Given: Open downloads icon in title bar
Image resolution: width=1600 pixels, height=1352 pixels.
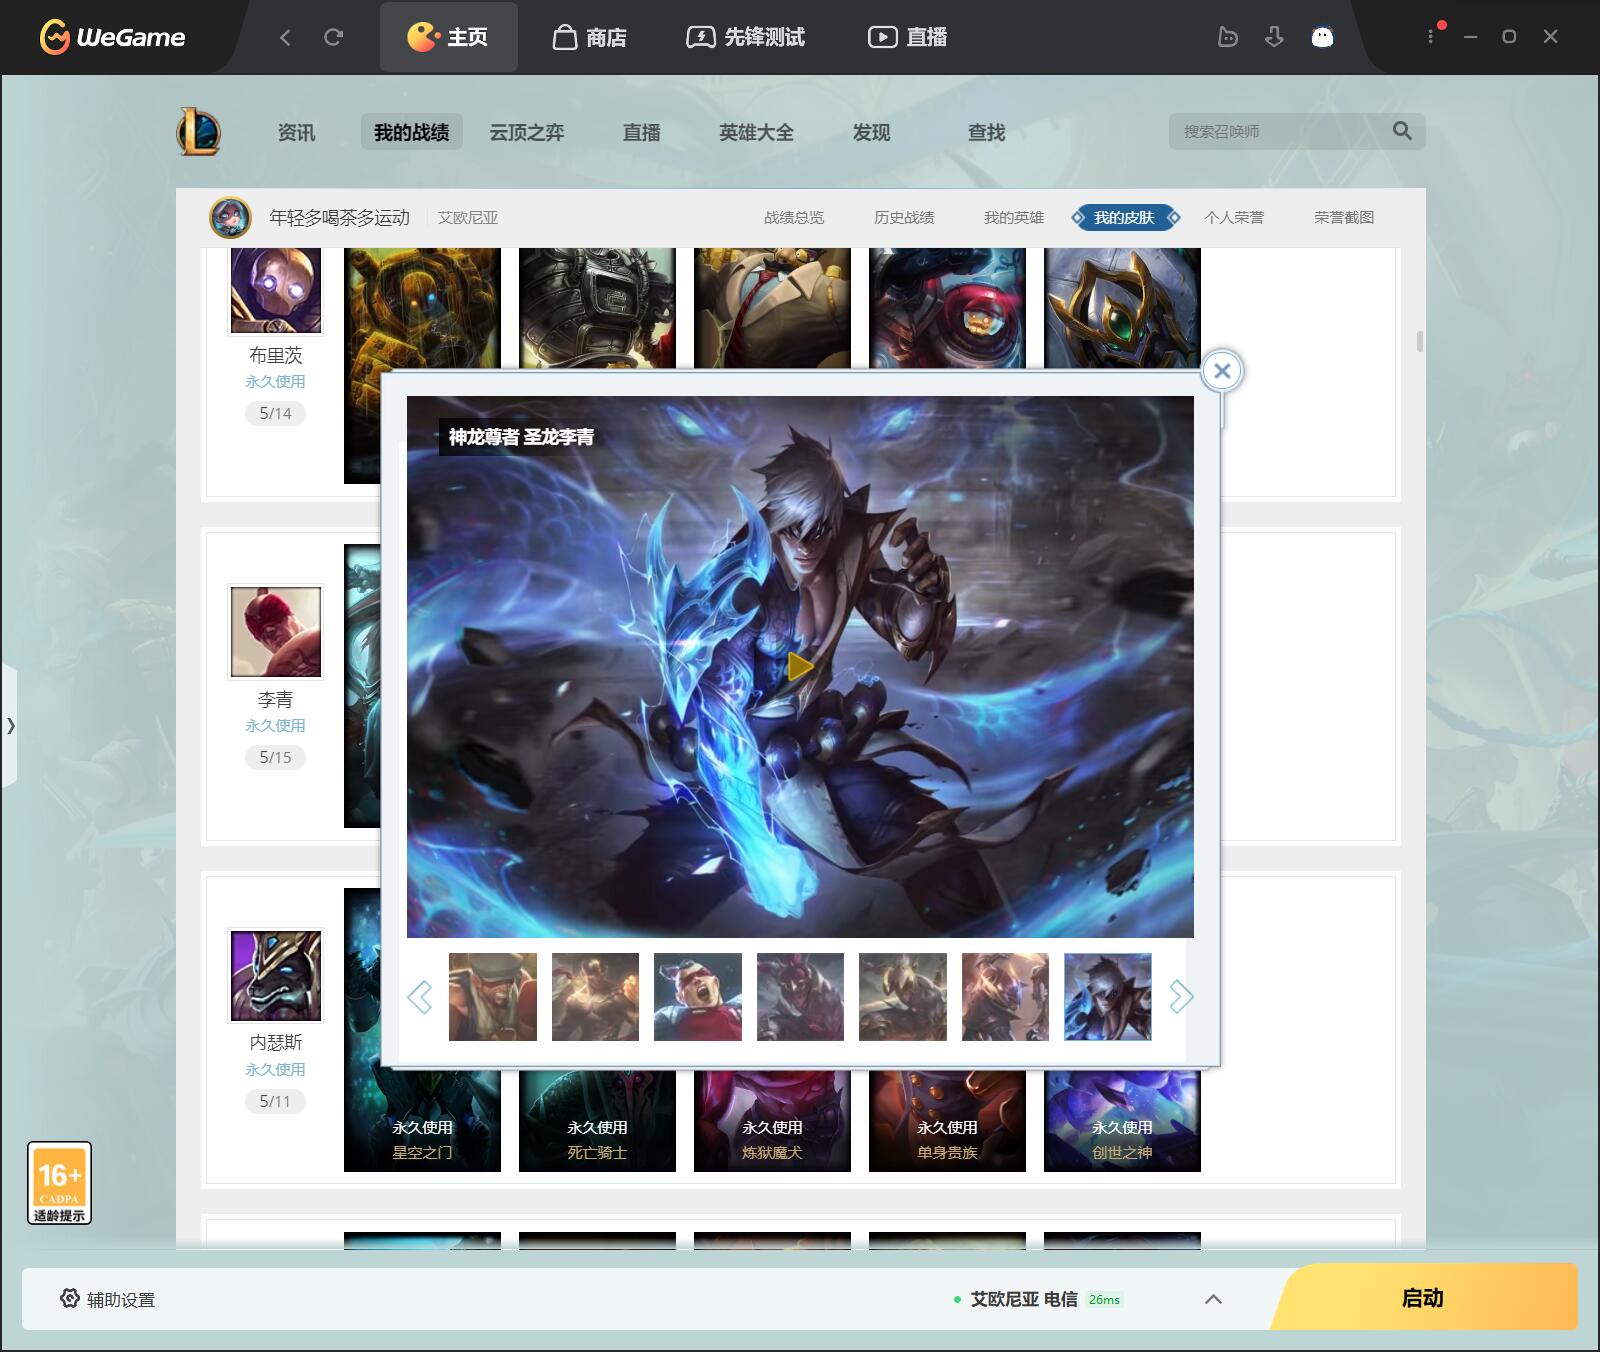Looking at the screenshot, I should 1274,37.
